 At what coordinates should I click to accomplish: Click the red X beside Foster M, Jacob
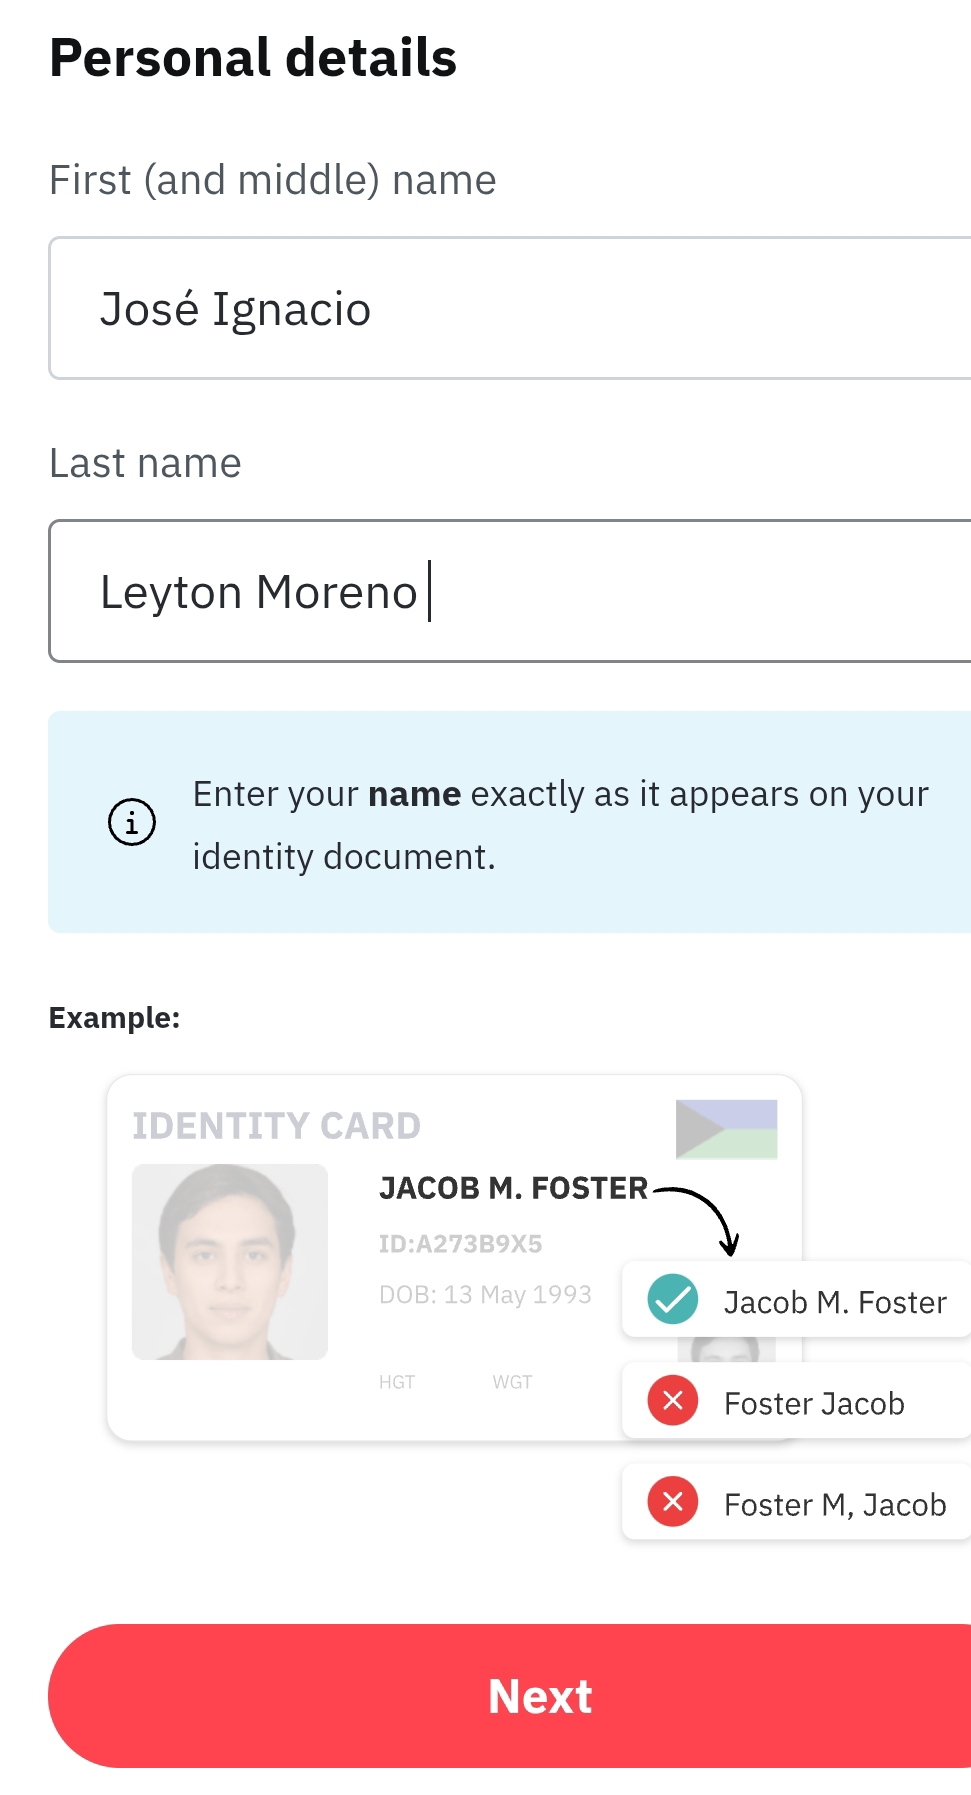[x=673, y=1501]
